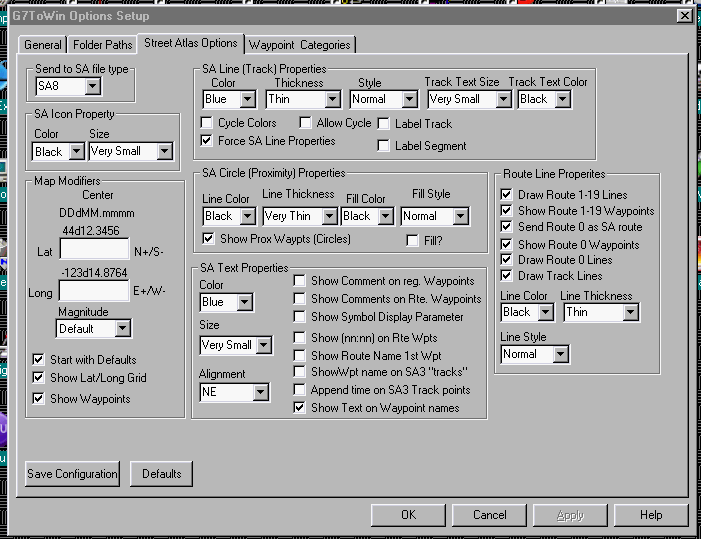Disable Draw Track Lines option
The height and width of the screenshot is (539, 701).
click(x=506, y=276)
